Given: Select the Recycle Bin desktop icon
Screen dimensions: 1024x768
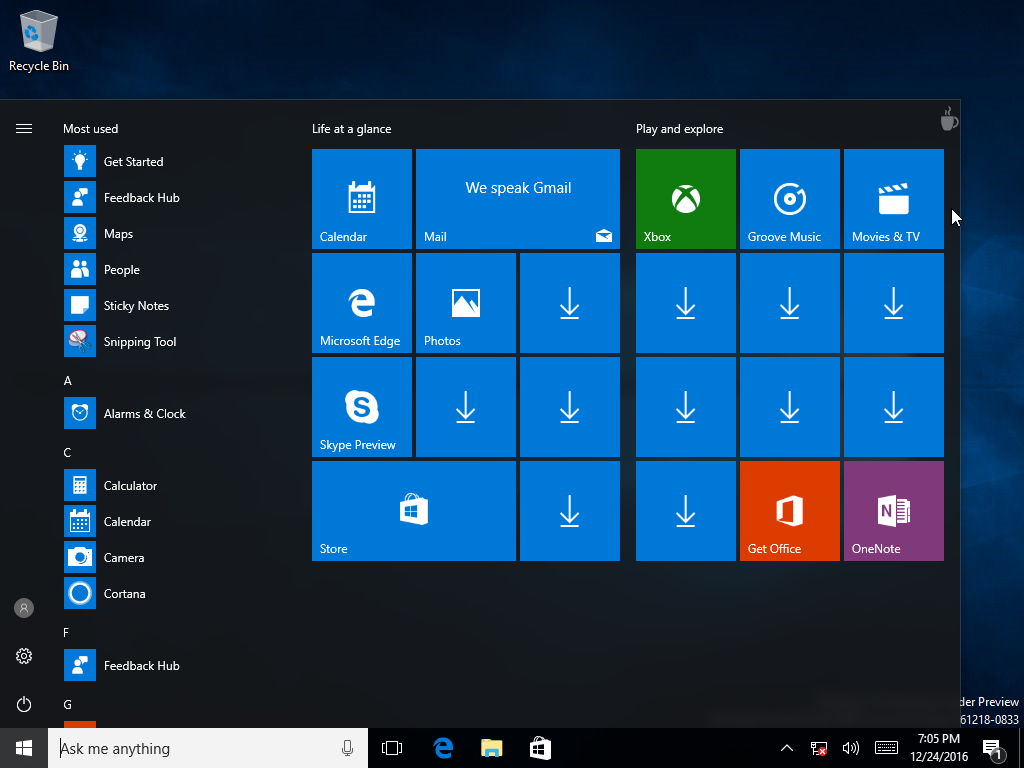Looking at the screenshot, I should (x=39, y=40).
